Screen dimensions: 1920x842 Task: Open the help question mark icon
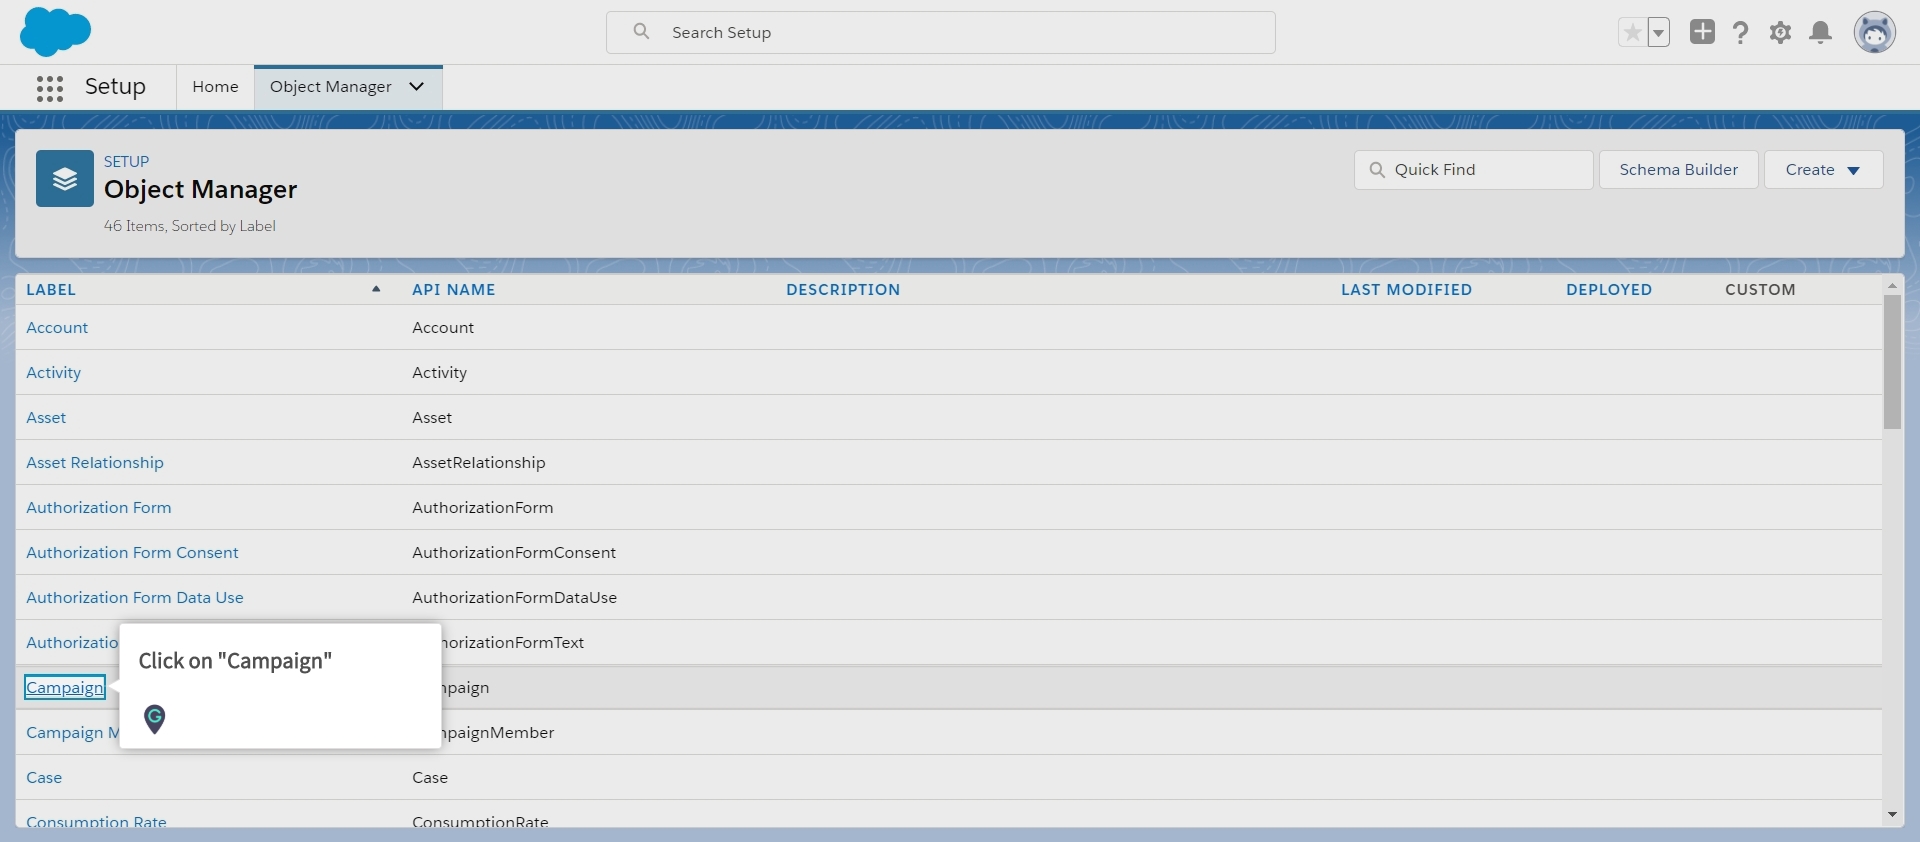point(1741,33)
